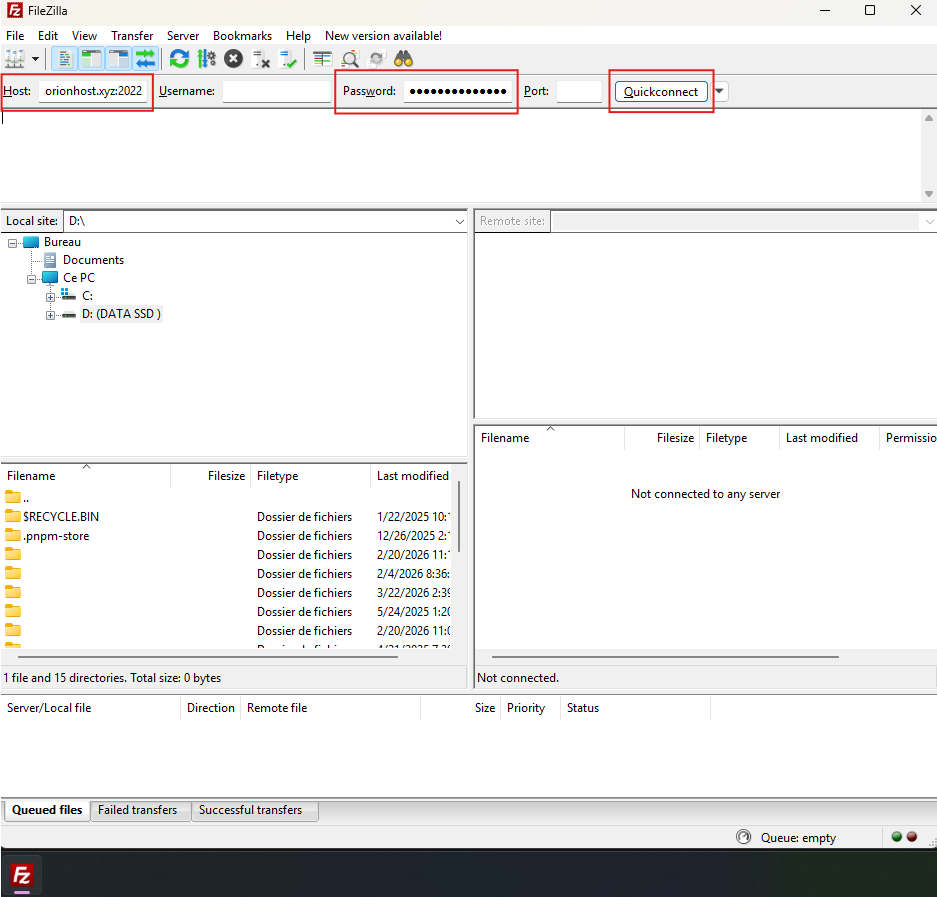Click the remote Last modified column header

[829, 437]
